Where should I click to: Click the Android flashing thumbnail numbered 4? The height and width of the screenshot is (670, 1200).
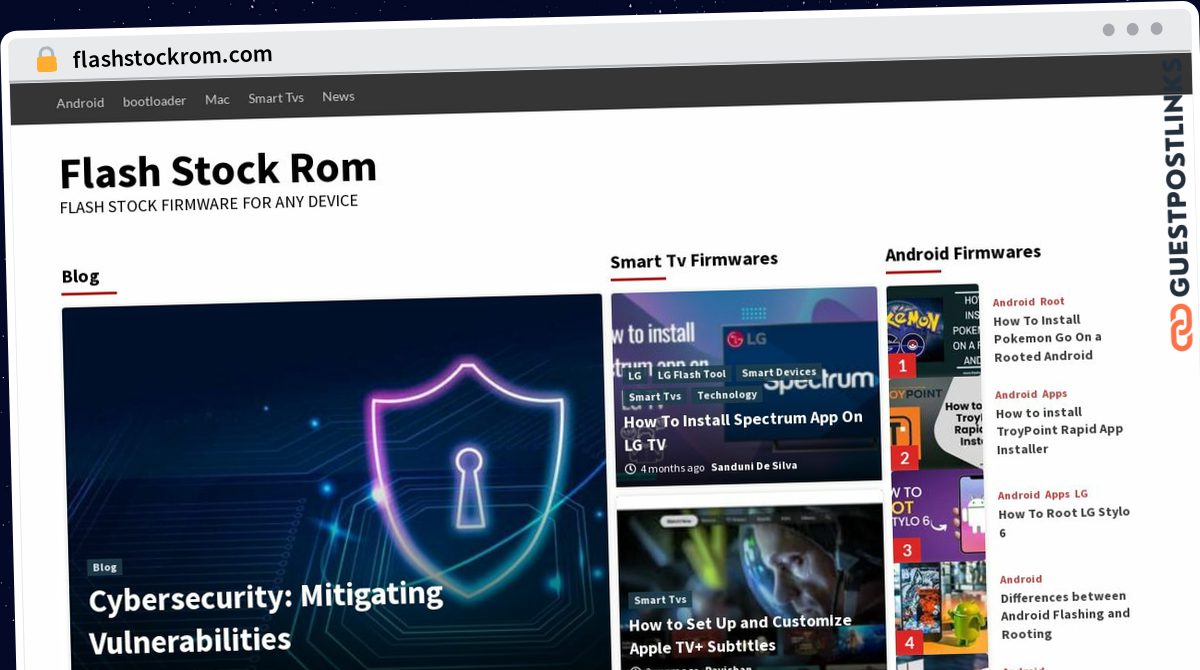[941, 608]
